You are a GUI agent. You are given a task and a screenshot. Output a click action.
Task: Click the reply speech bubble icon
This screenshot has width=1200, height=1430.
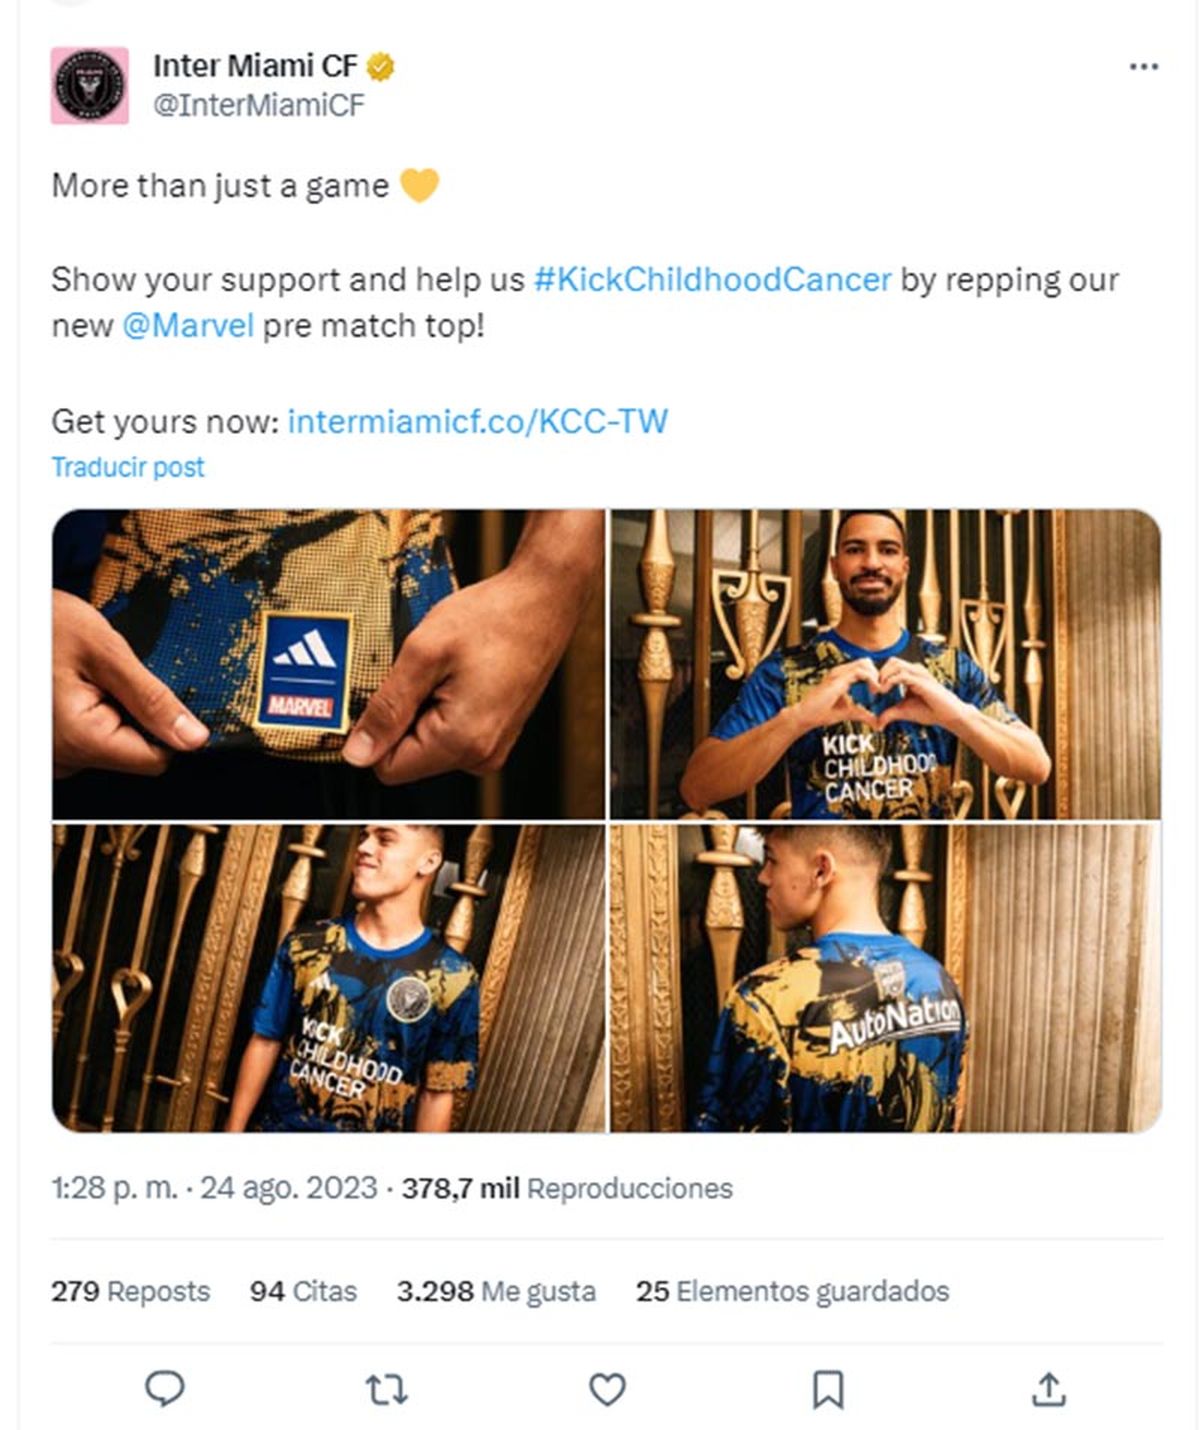click(x=165, y=1388)
